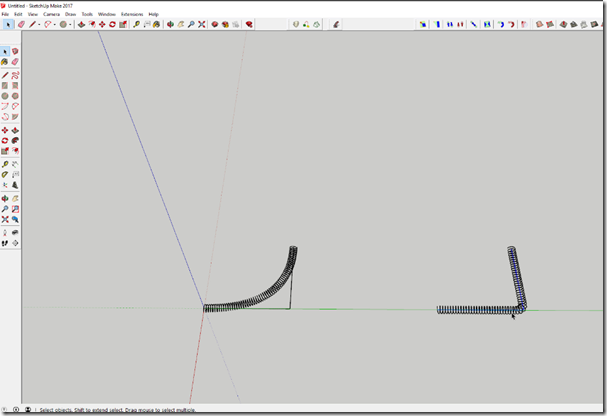Open the Line tool dropdown arrow
The height and width of the screenshot is (416, 607).
point(39,25)
